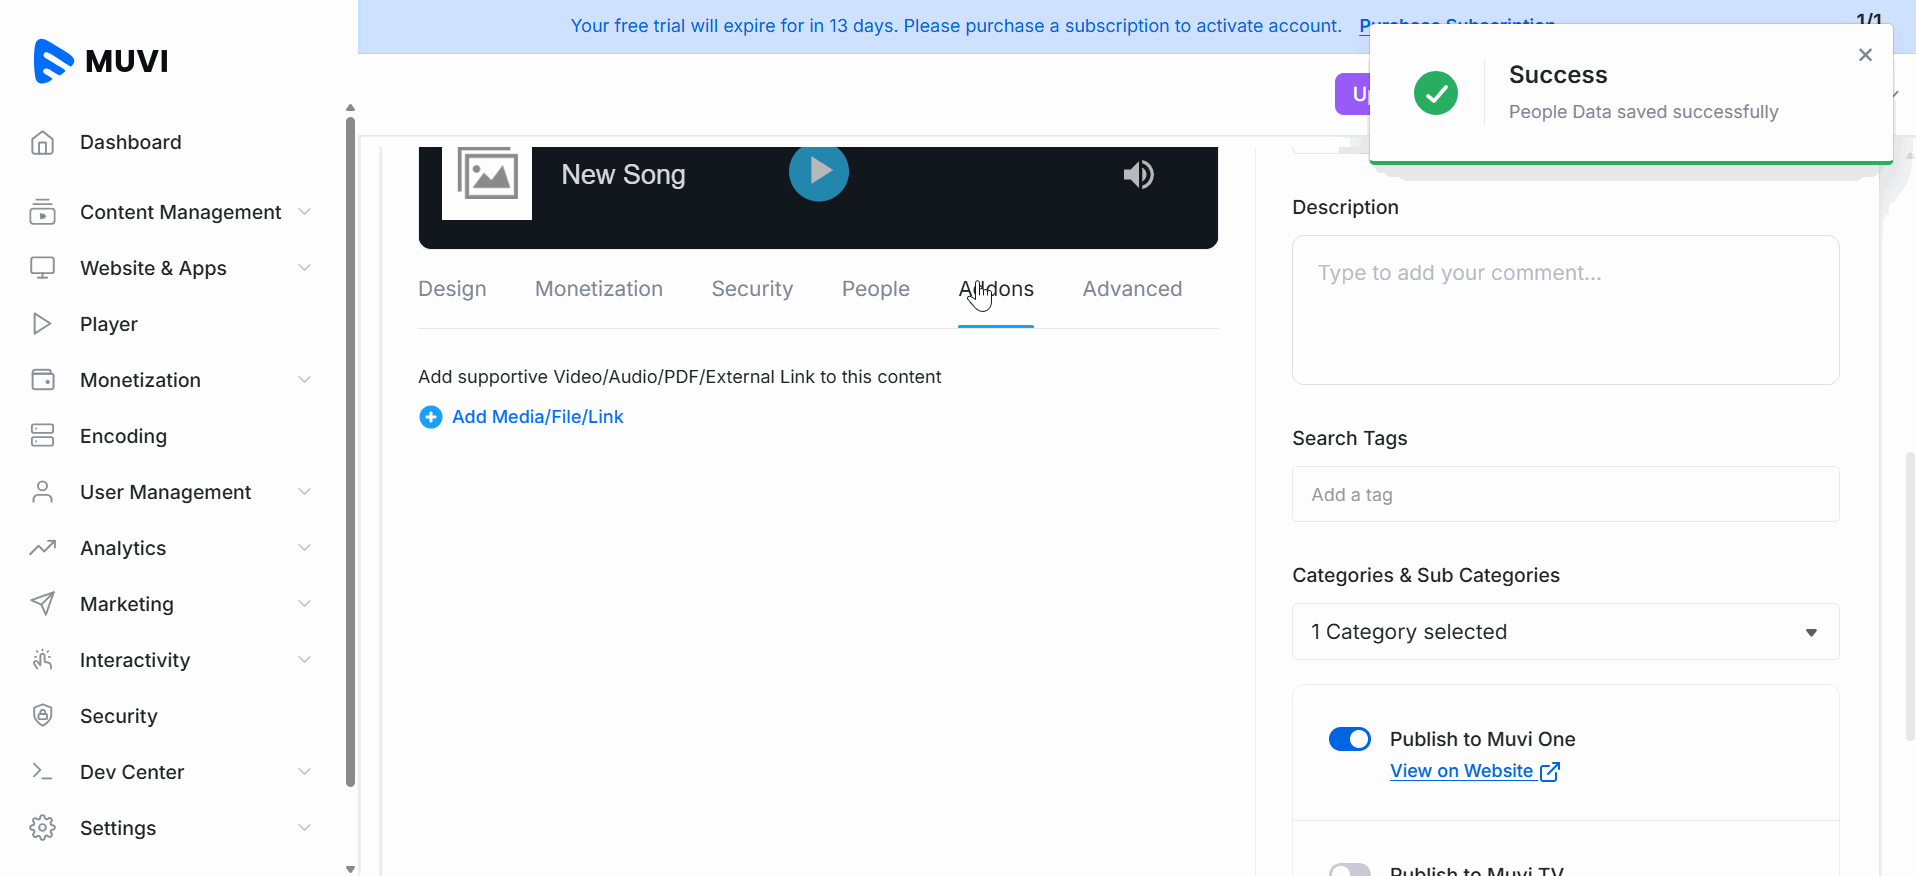
Task: Expand the Settings chevron in sidebar
Action: 304,828
